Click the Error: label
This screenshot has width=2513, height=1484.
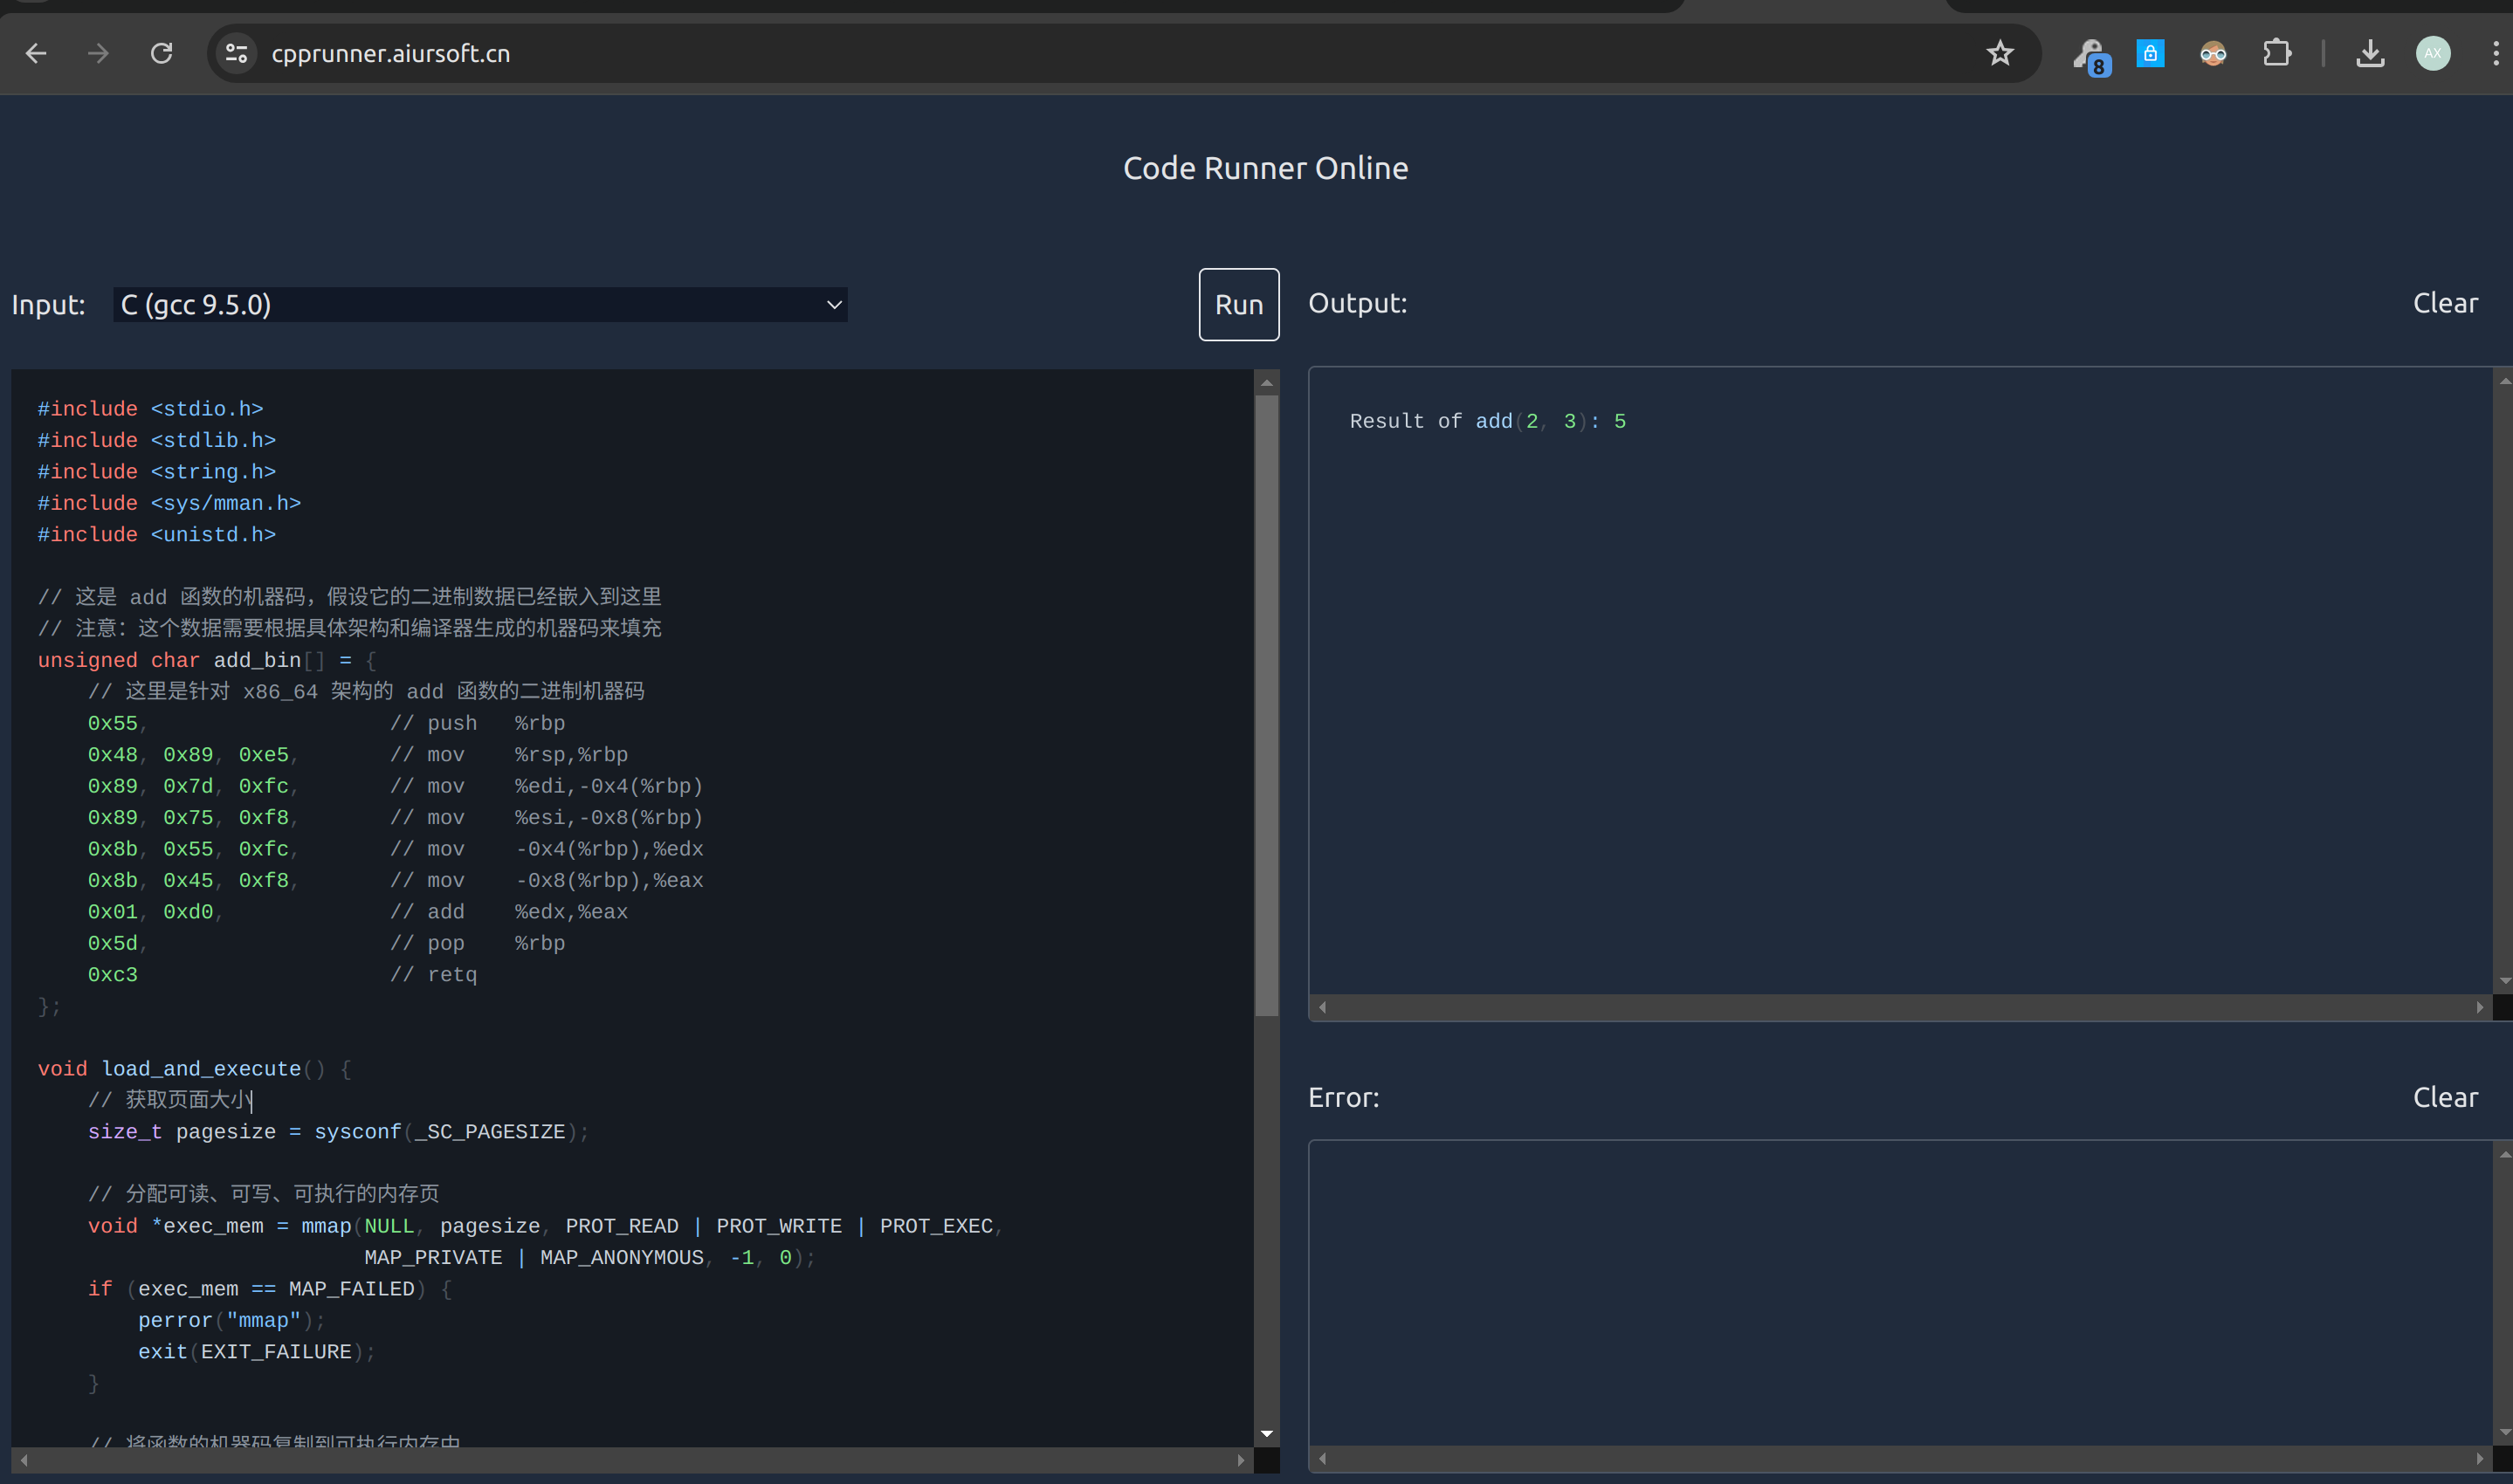click(1343, 1097)
